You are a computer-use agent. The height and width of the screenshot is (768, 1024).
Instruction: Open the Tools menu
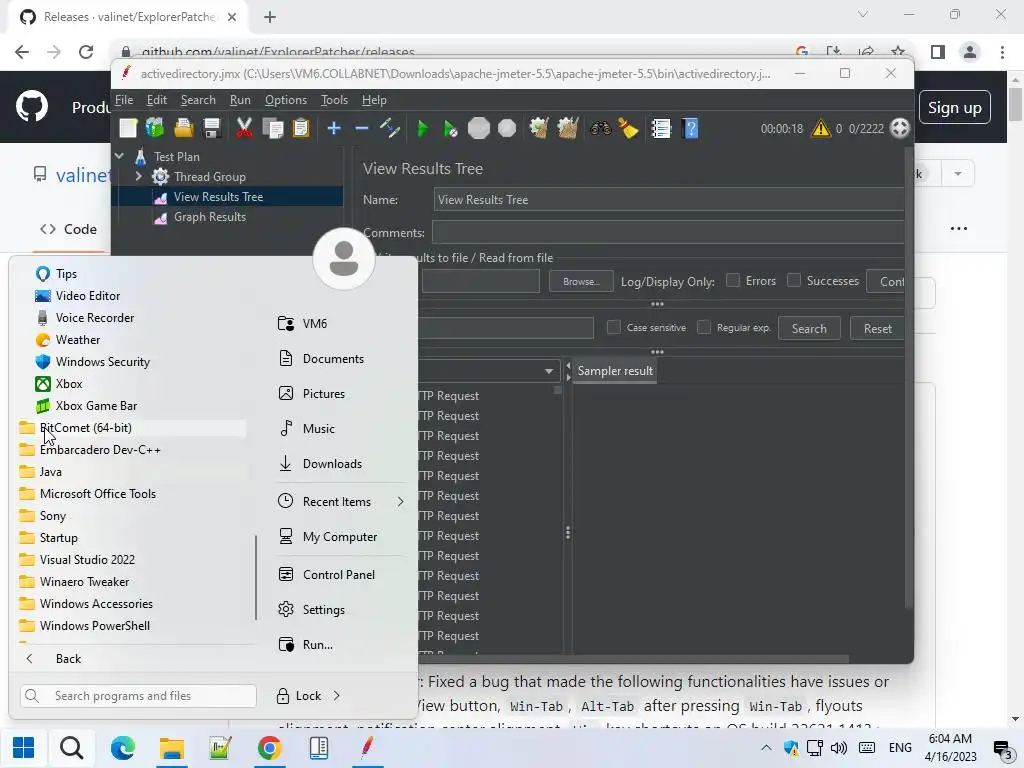tap(334, 100)
